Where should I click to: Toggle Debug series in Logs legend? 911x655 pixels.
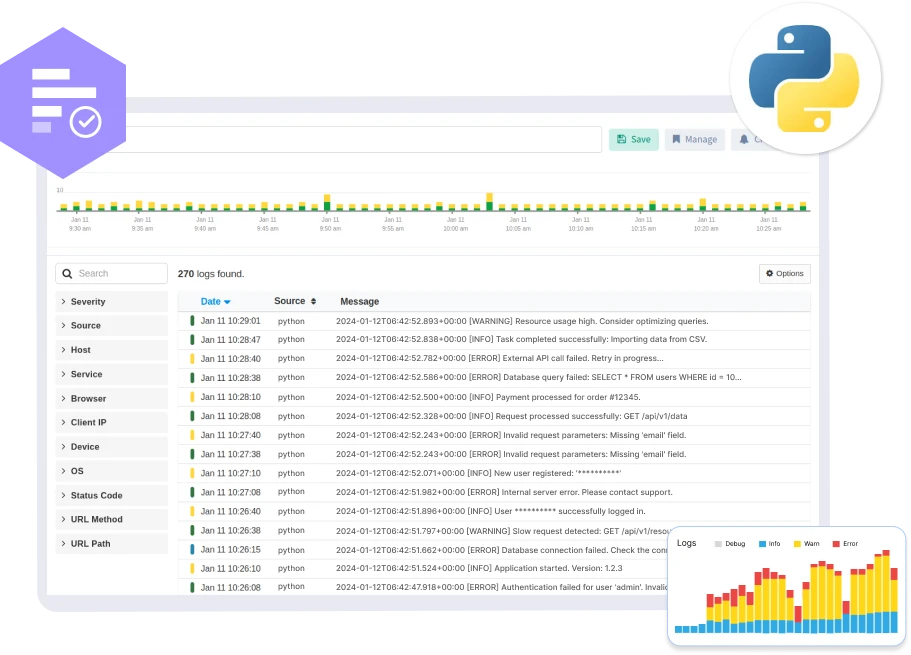[x=730, y=544]
